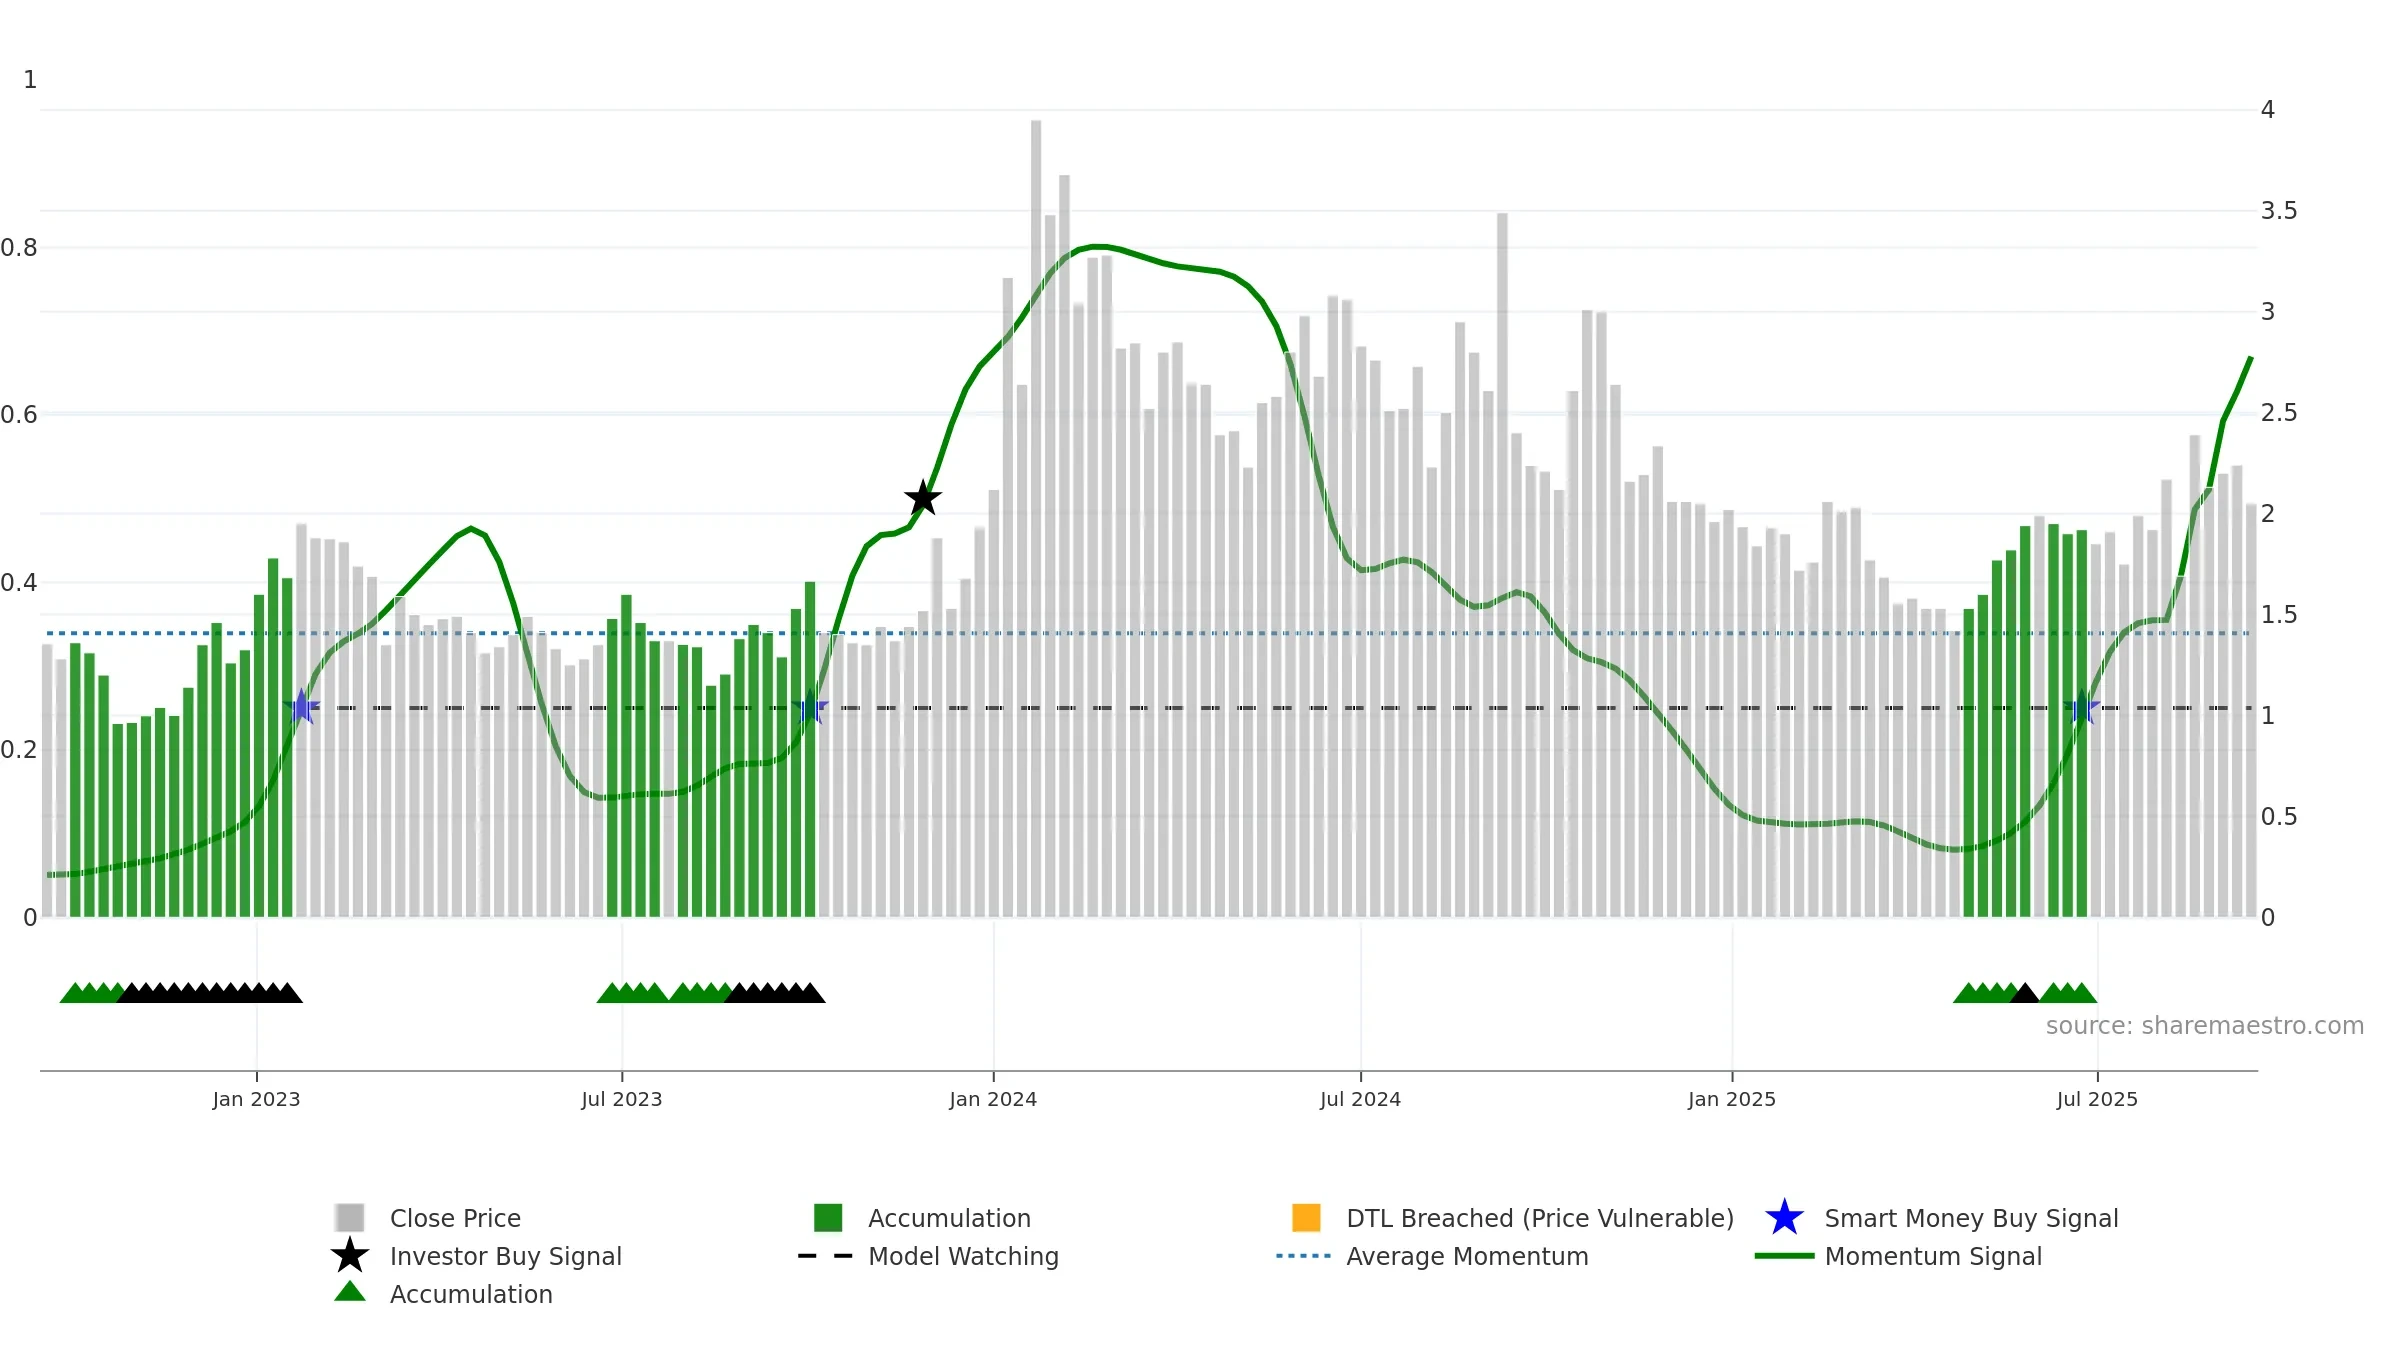The height and width of the screenshot is (1350, 2400).
Task: Click the blue Smart Money star near October 2023
Action: point(810,707)
